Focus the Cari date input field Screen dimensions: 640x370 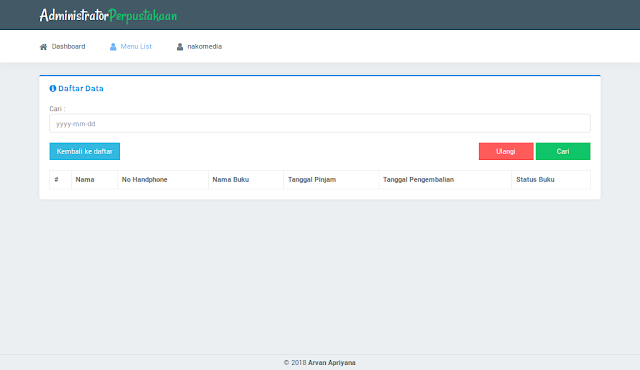[x=320, y=123]
